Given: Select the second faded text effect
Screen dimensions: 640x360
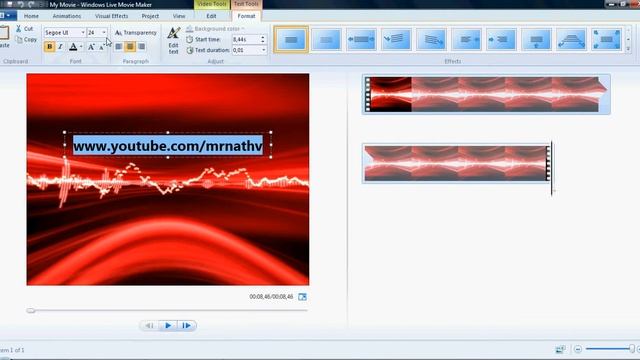Looking at the screenshot, I should (326, 40).
